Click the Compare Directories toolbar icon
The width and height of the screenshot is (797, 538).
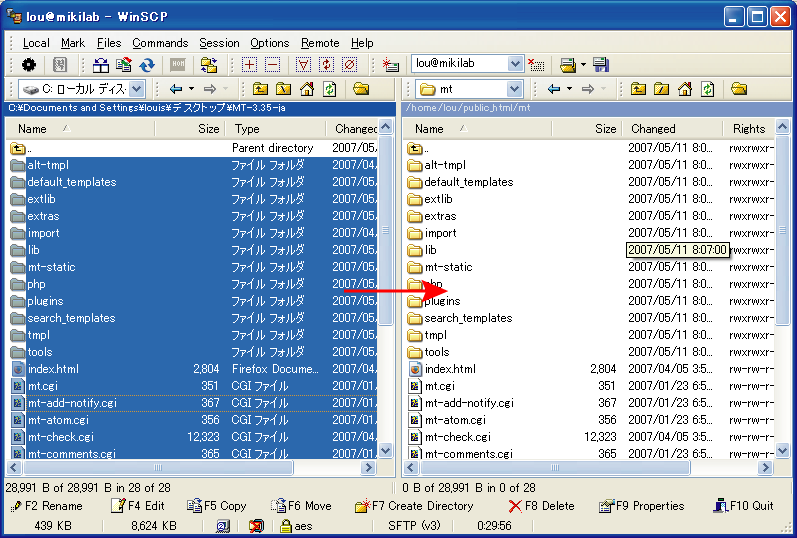click(x=101, y=65)
